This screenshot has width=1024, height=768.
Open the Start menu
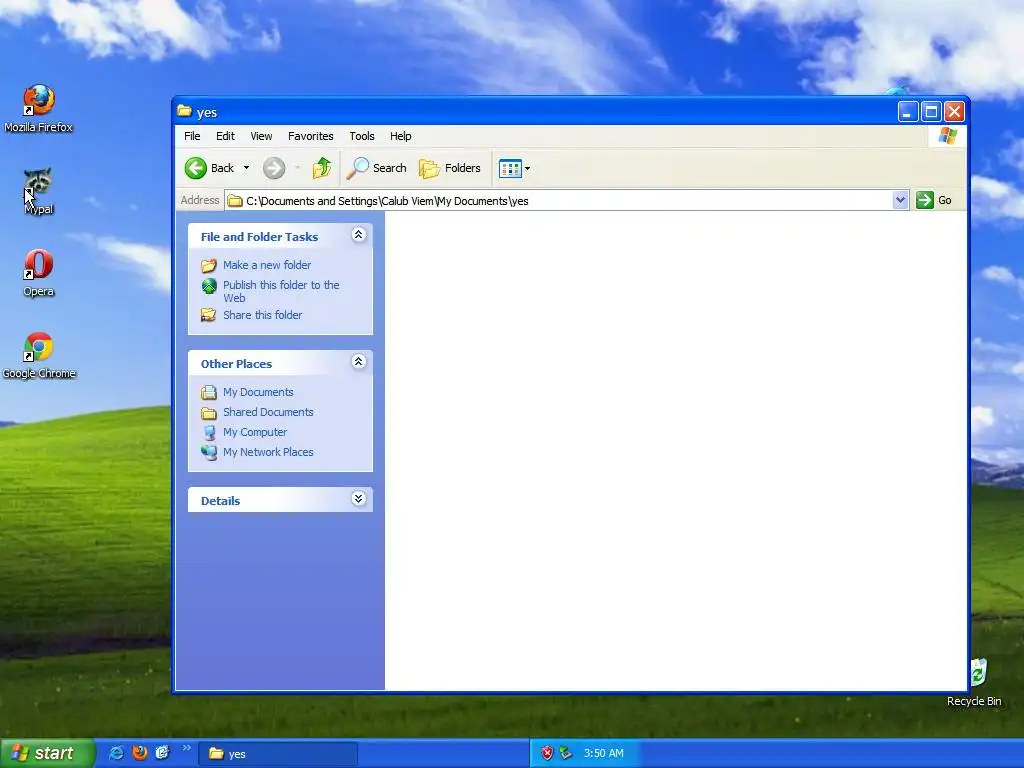point(48,753)
